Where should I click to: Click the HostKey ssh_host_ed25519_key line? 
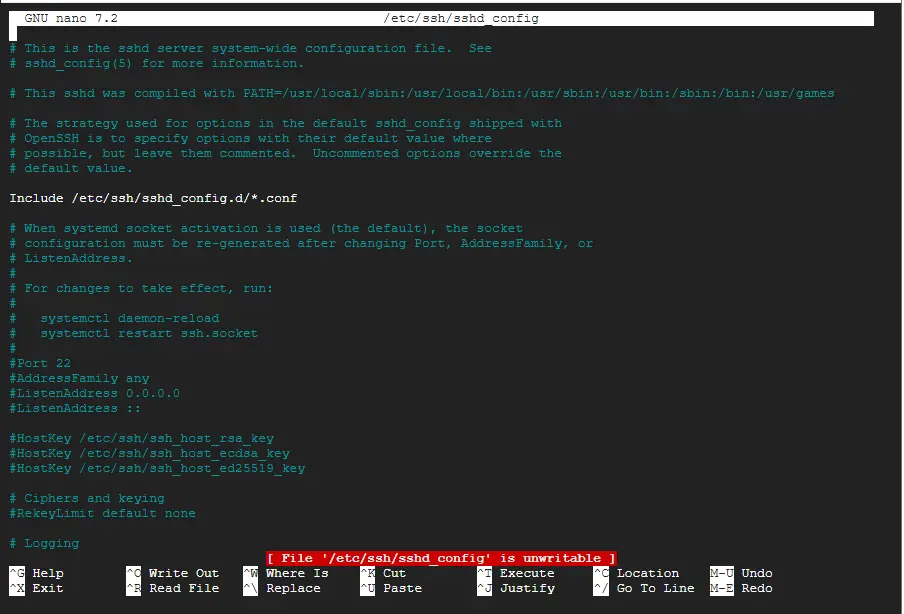[157, 468]
